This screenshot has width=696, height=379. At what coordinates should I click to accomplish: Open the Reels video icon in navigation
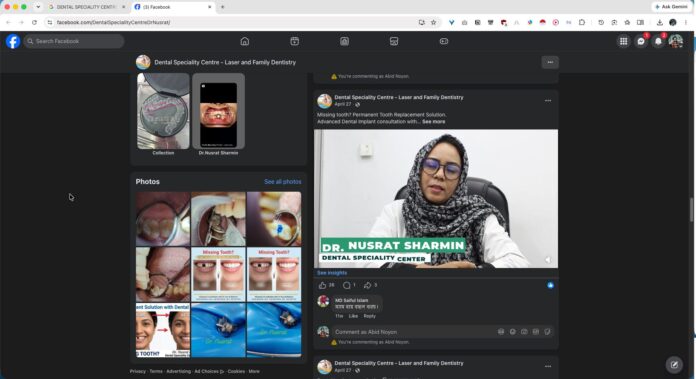click(294, 41)
